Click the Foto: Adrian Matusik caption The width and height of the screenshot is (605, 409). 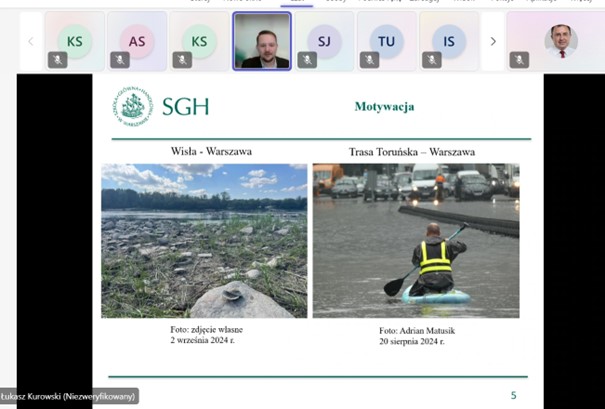[x=417, y=331]
